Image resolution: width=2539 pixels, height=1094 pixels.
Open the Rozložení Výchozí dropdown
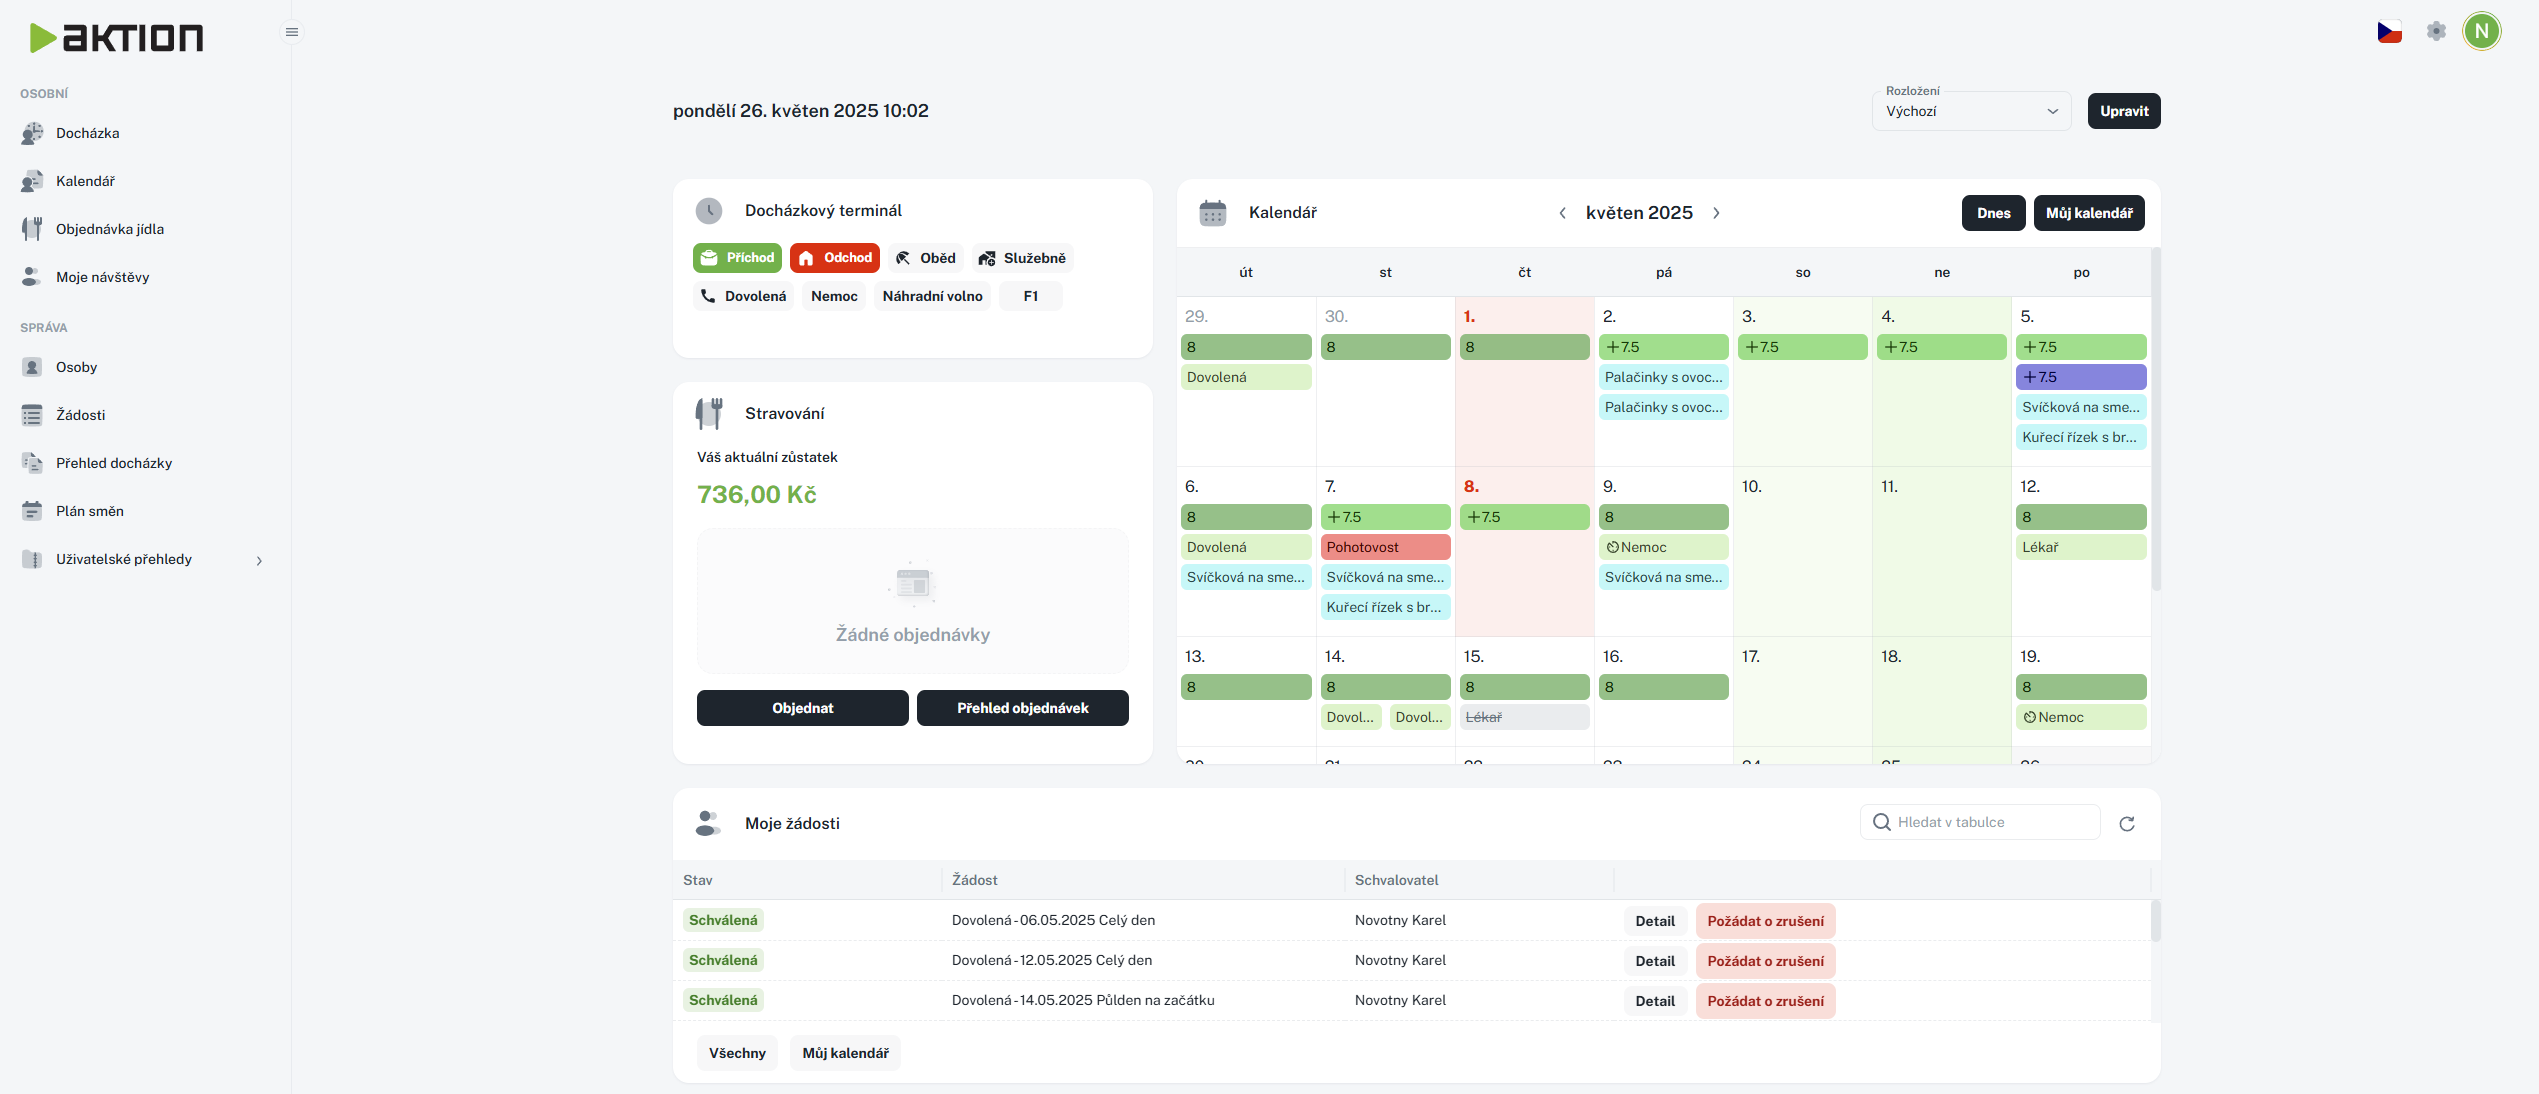[1970, 111]
